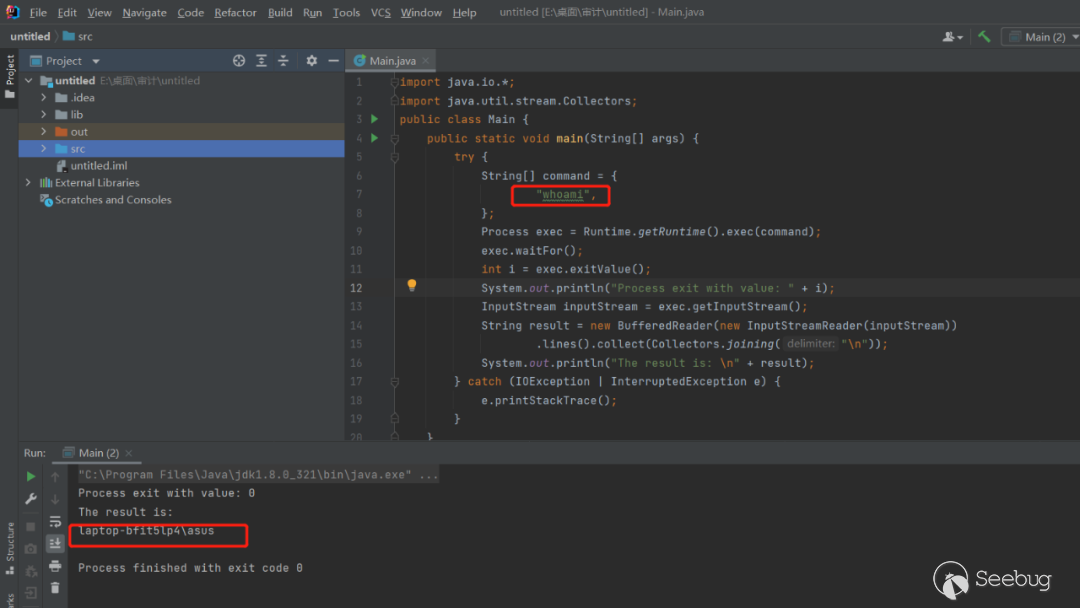This screenshot has height=608, width=1080.
Task: Click the run gutter arrow beside main method
Action: coord(375,138)
